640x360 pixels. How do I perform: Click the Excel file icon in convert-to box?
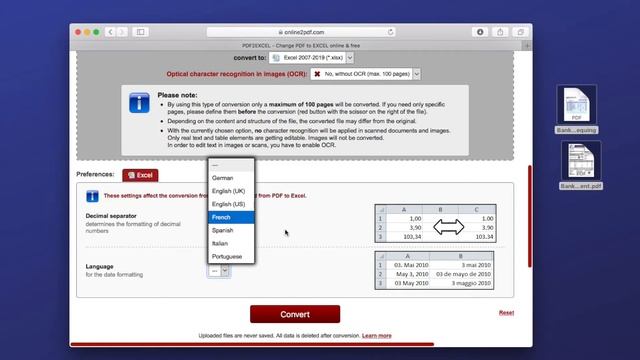(x=276, y=58)
